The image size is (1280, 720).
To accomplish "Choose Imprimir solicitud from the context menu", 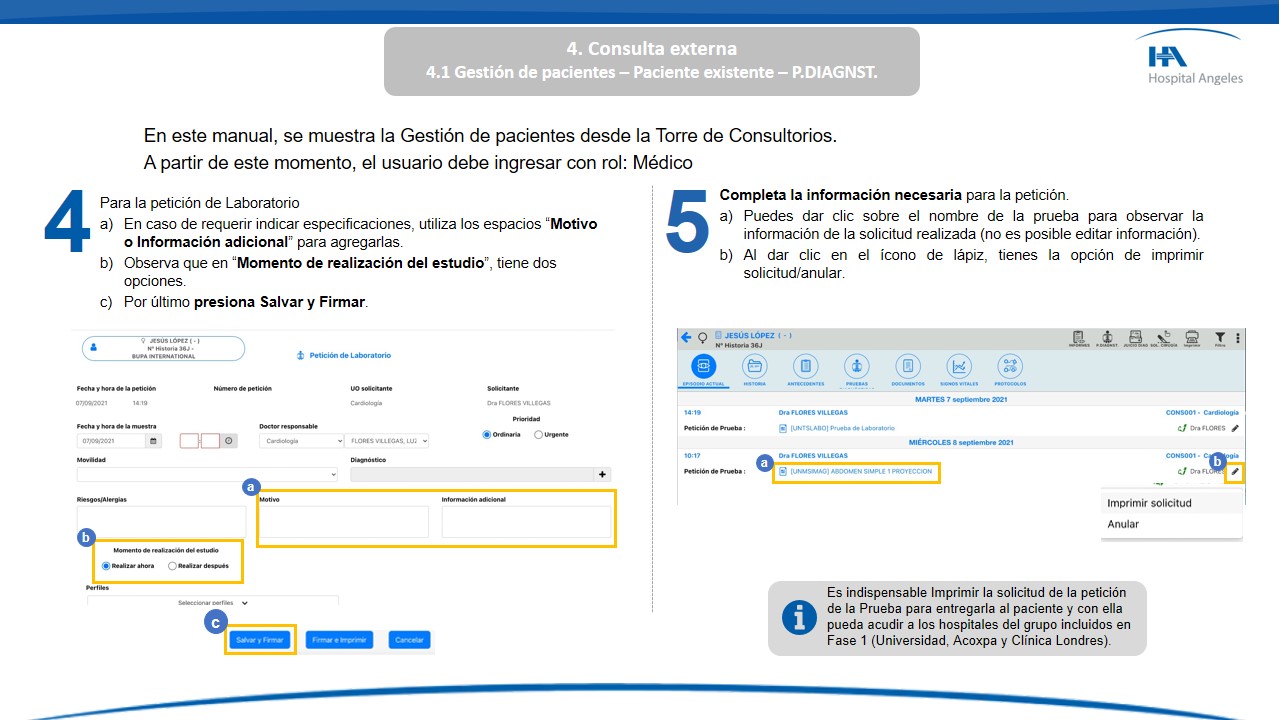I will point(1149,503).
